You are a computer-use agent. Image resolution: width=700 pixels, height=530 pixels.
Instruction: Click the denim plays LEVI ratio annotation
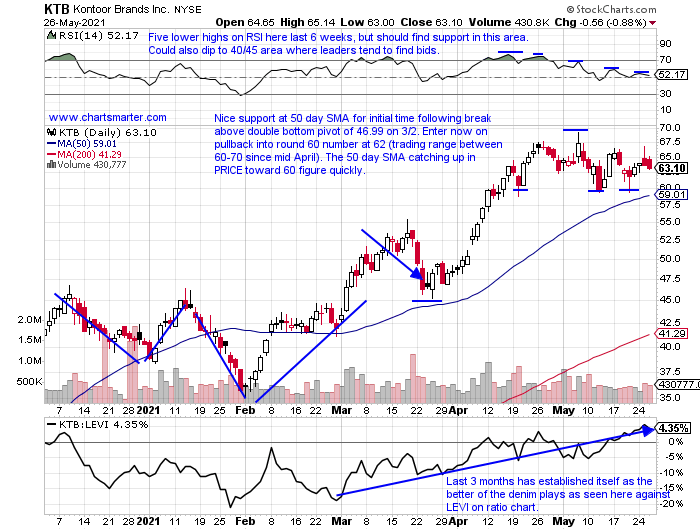coord(558,494)
